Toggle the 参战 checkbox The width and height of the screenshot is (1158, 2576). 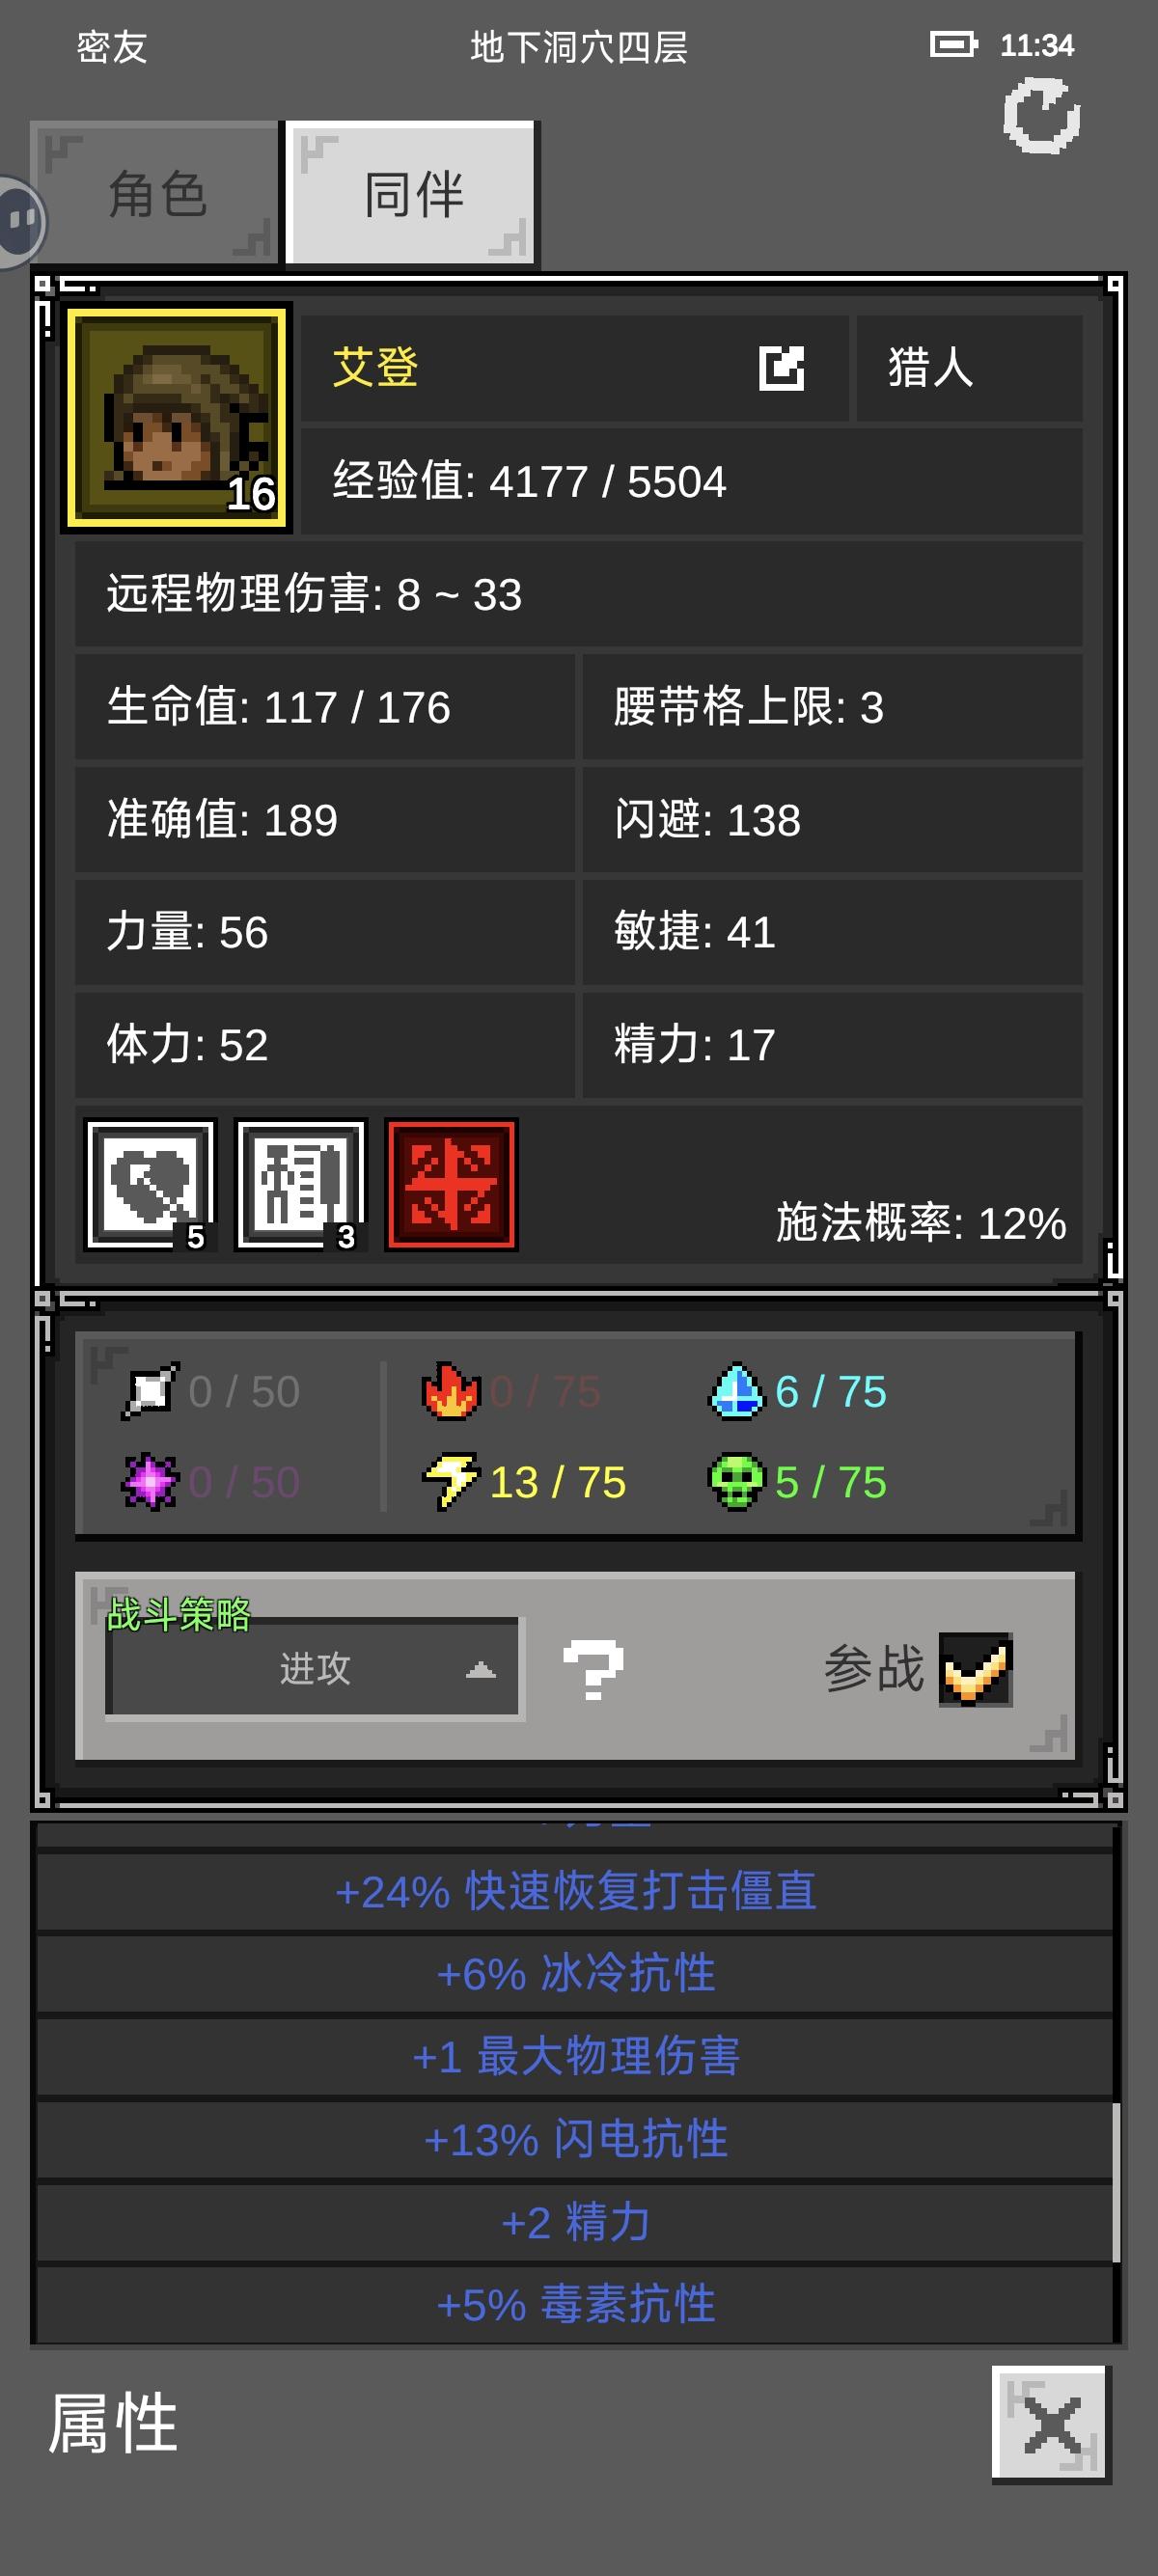975,1669
